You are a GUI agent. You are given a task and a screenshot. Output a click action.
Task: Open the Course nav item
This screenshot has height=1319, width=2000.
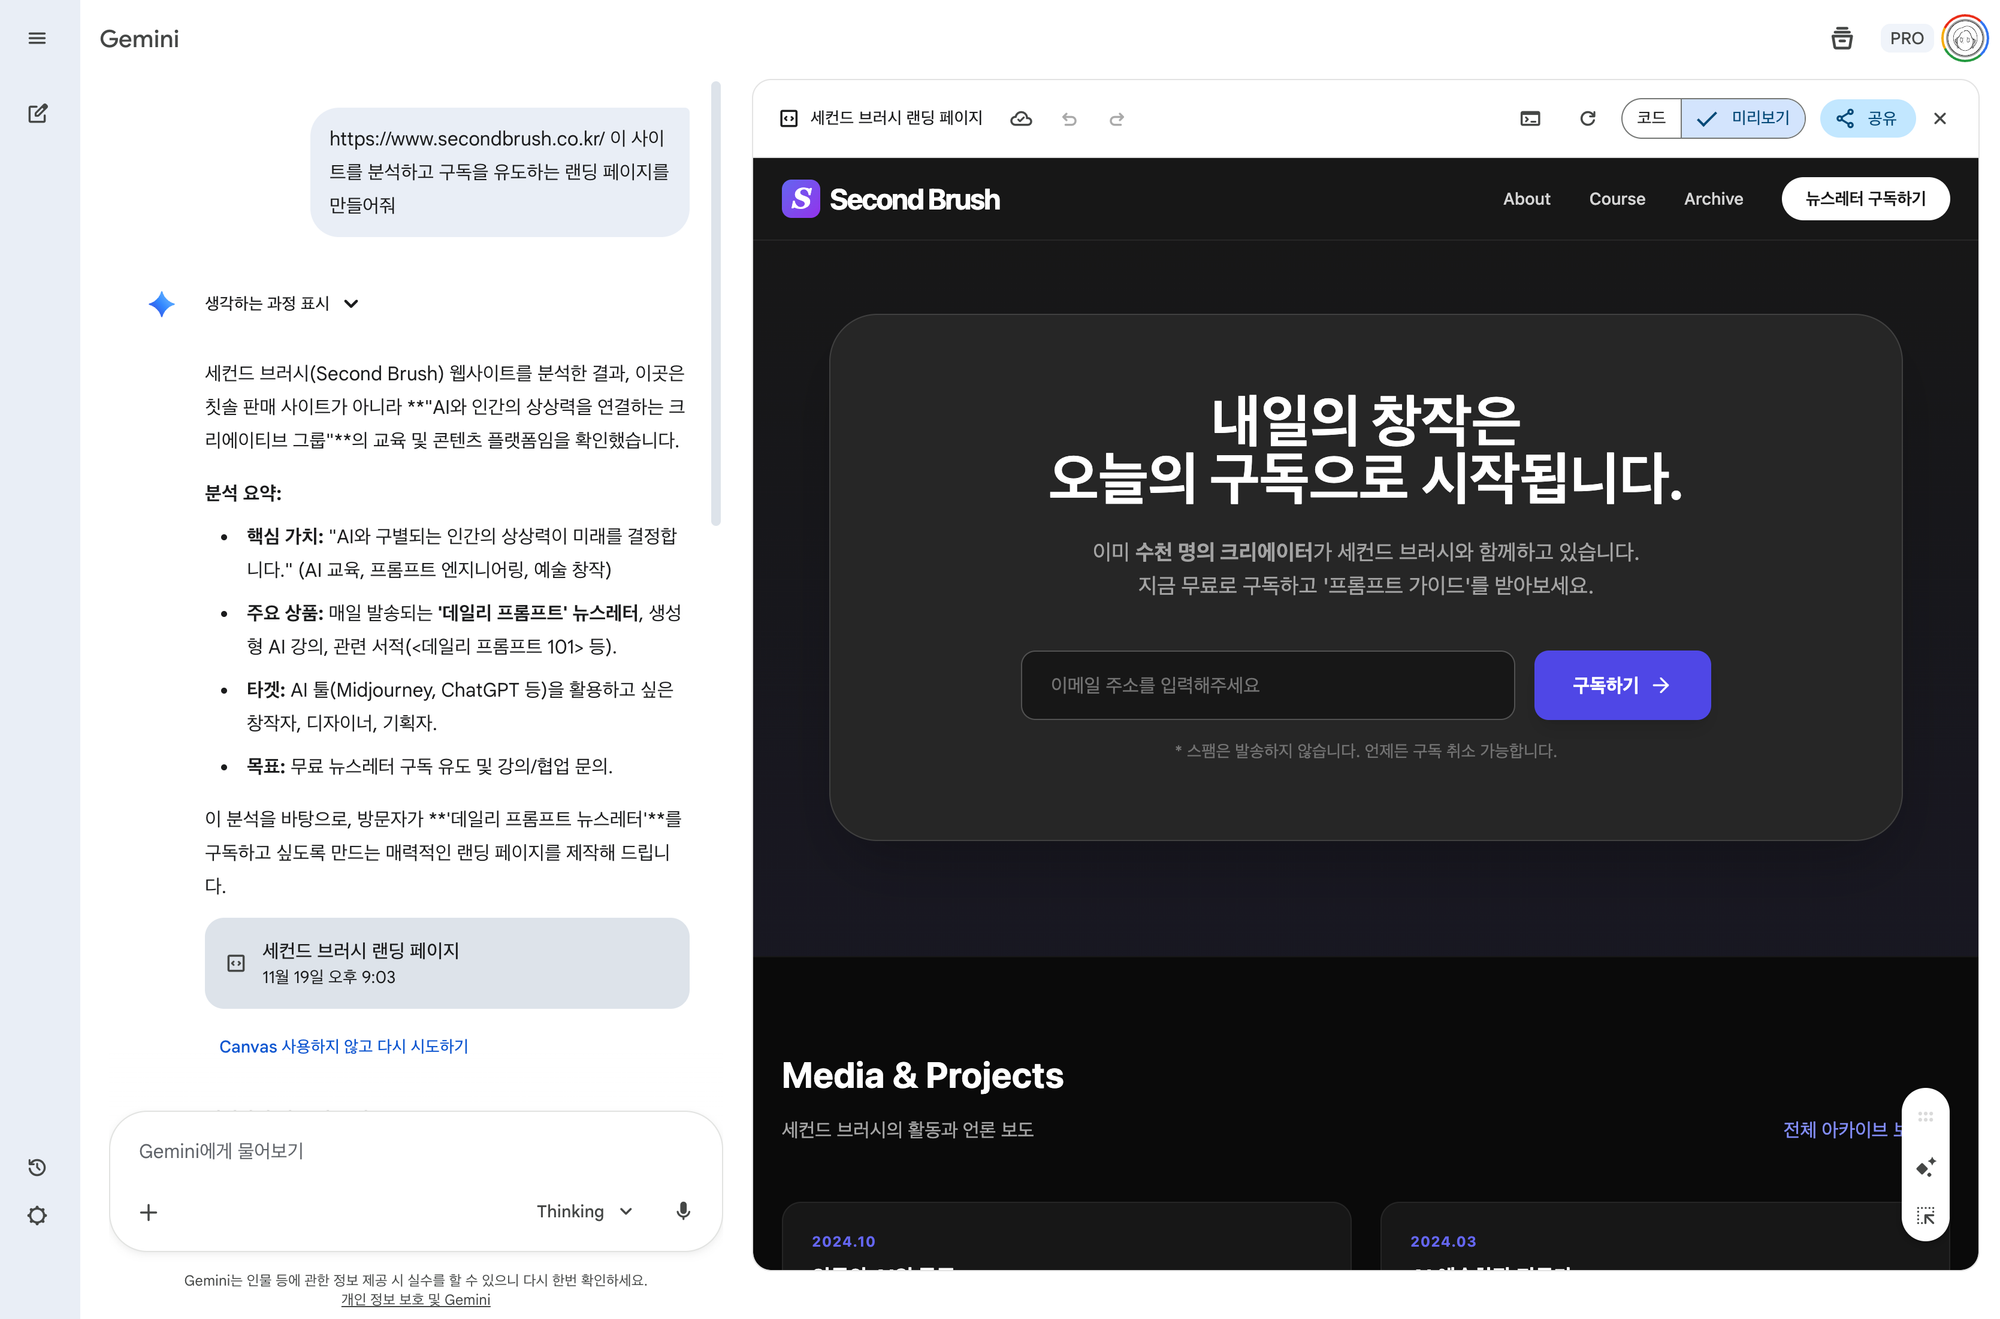click(1616, 199)
